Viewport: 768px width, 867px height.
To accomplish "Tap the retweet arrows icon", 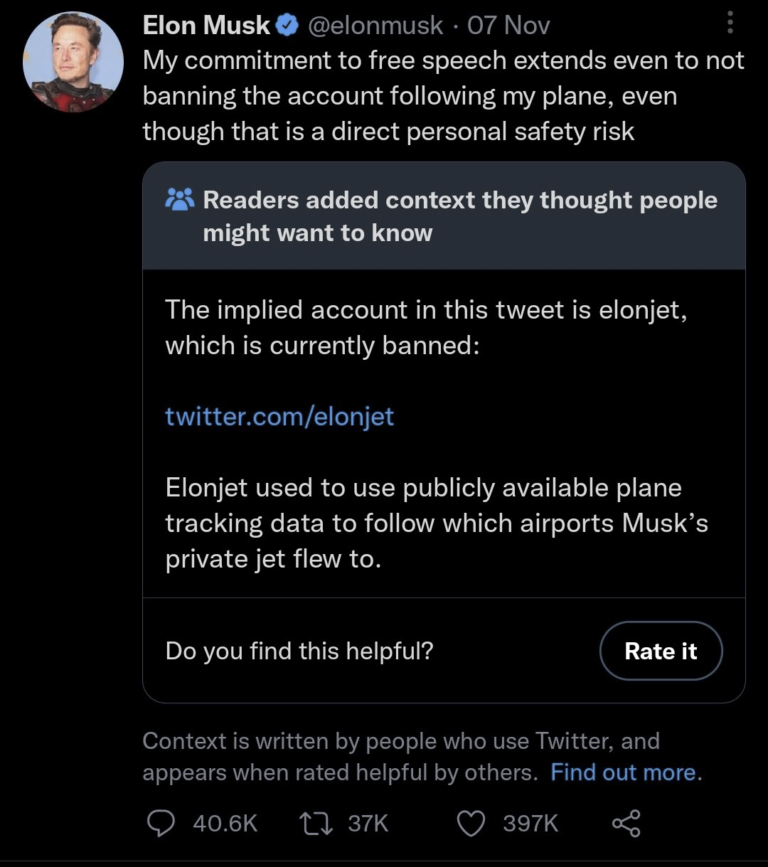I will pos(316,823).
